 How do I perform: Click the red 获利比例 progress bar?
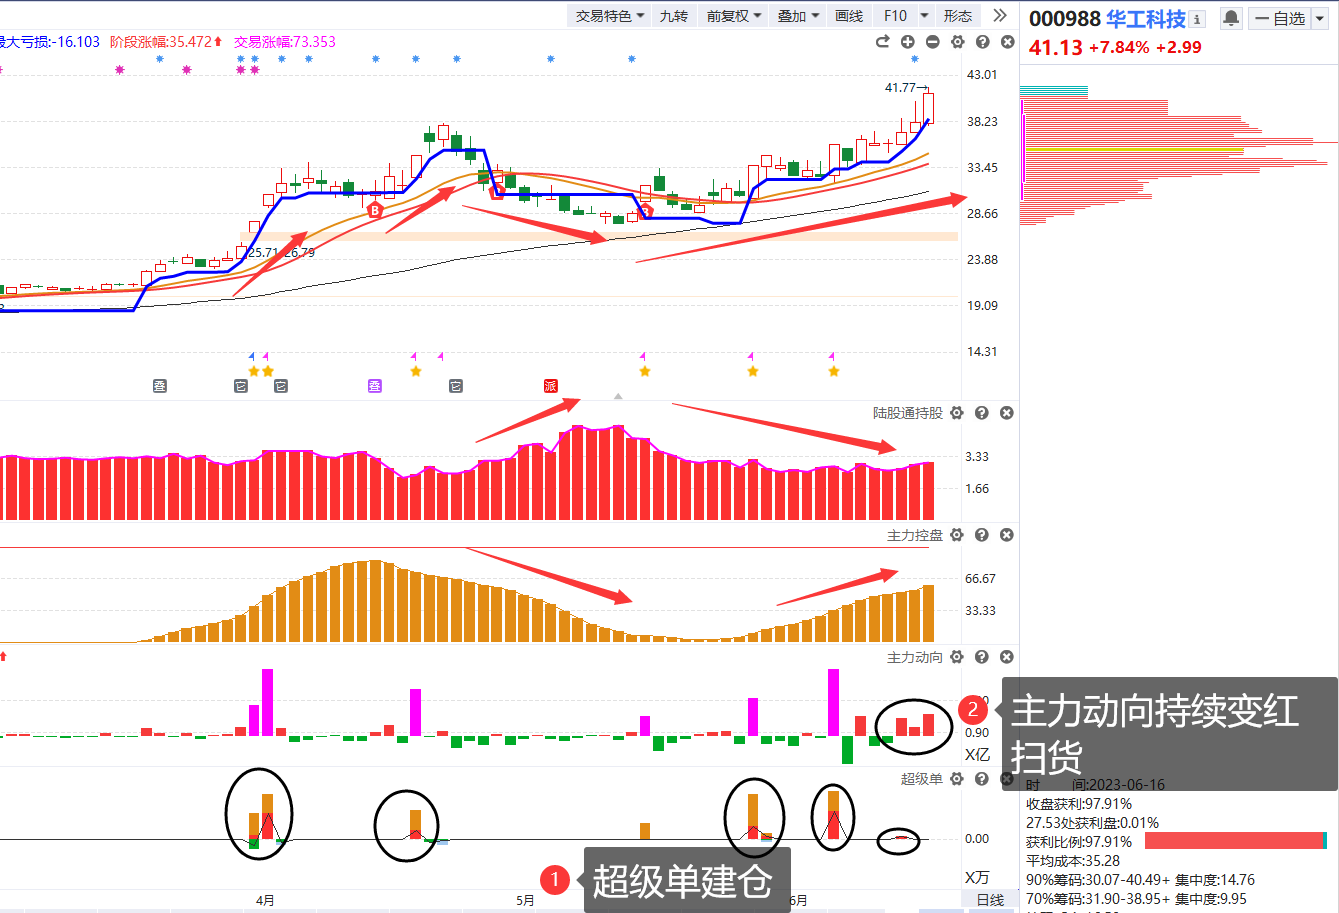click(1234, 841)
